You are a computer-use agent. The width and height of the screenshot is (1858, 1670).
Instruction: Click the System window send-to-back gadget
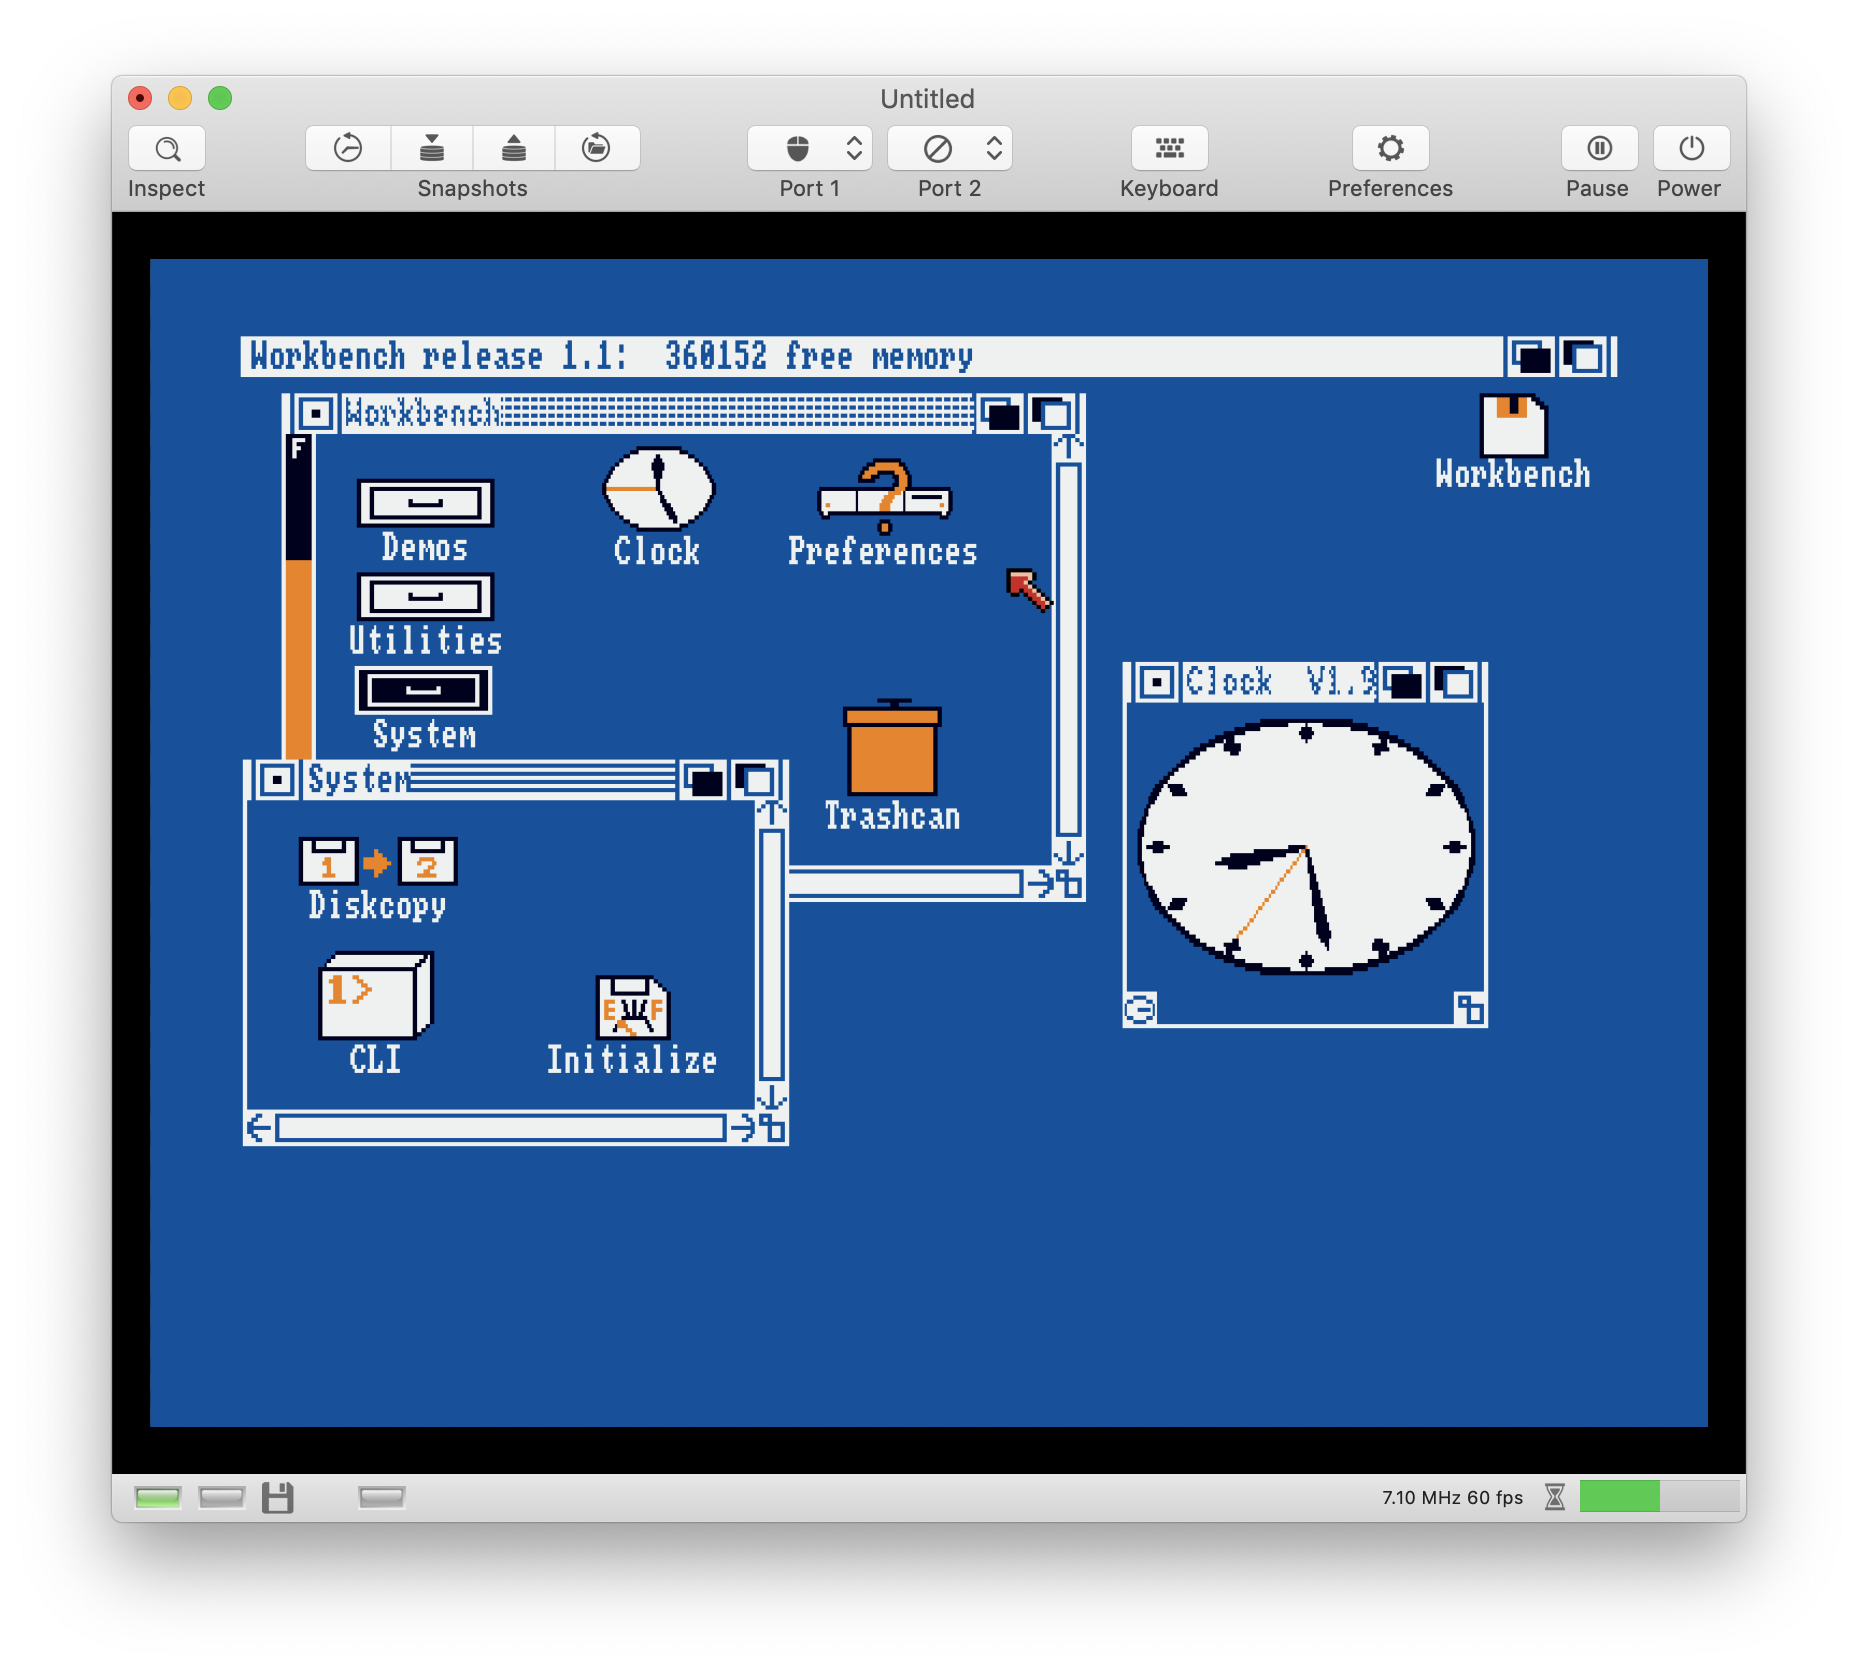pyautogui.click(x=704, y=780)
